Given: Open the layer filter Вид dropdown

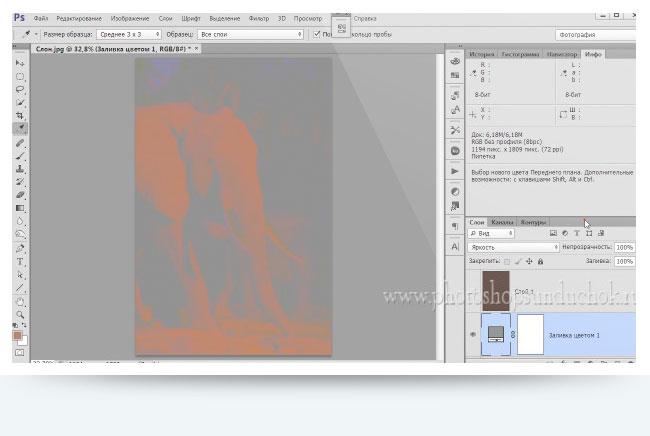Looking at the screenshot, I should pos(491,233).
